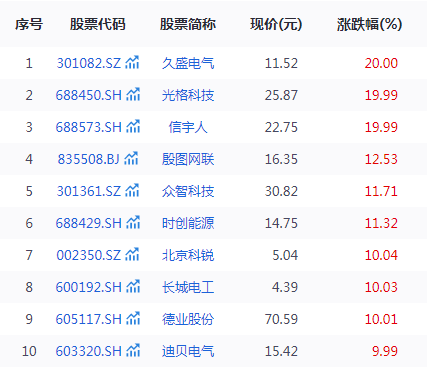Open chart icon beside 688573.SH
Viewport: 427px width, 369px height.
click(x=133, y=126)
